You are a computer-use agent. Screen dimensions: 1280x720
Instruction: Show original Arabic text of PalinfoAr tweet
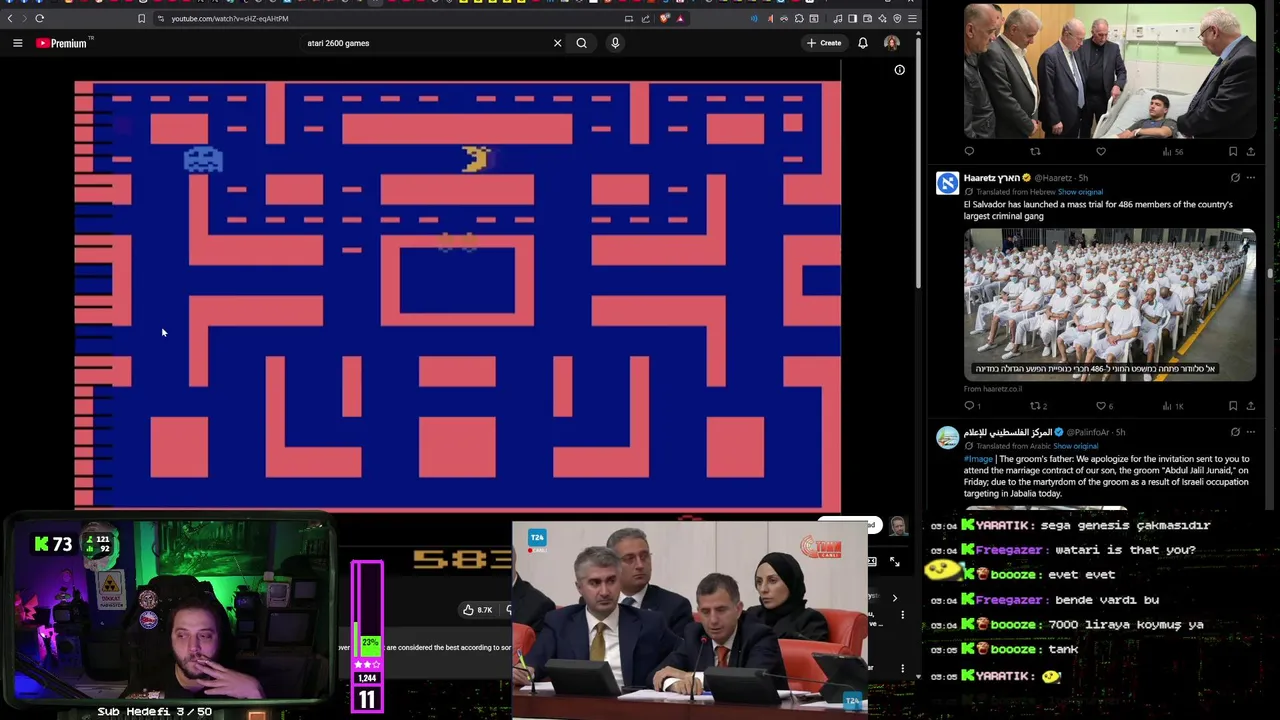[x=1075, y=446]
